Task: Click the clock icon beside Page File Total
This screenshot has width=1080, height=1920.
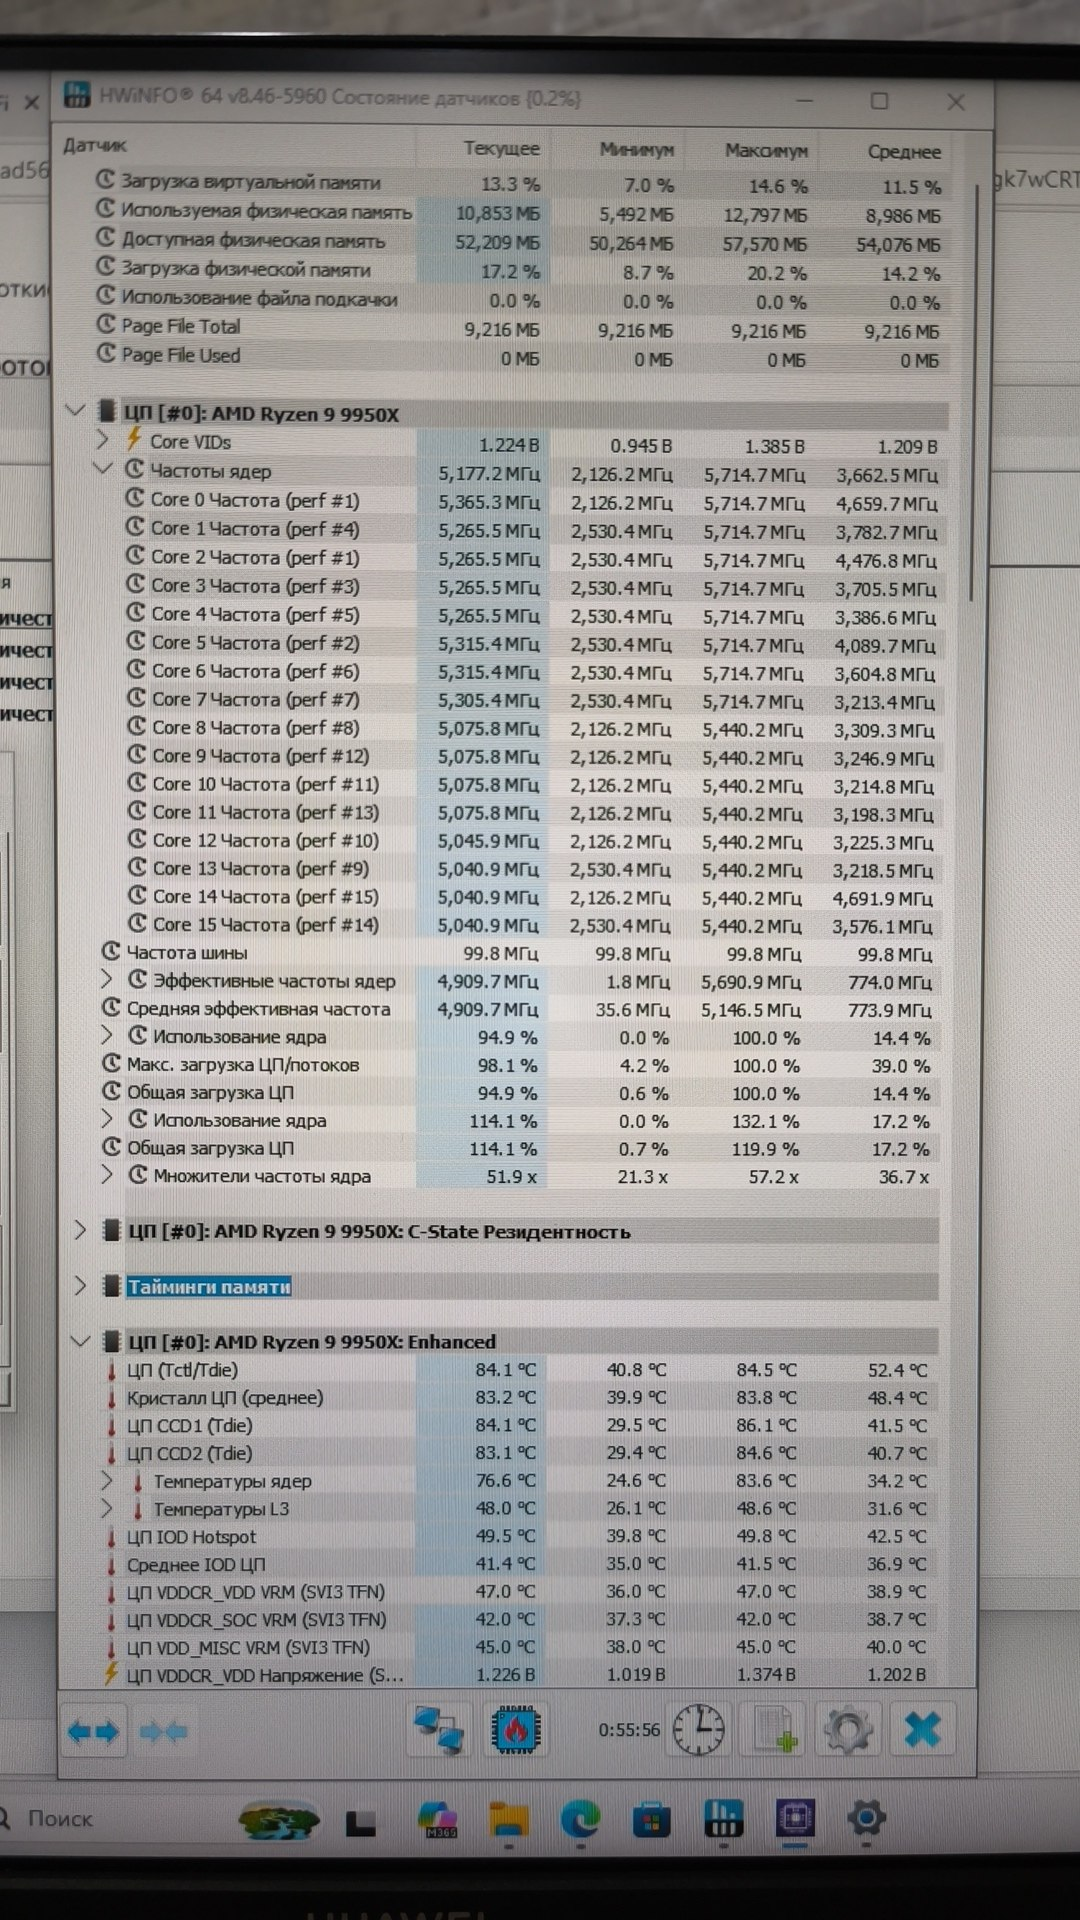Action: [106, 325]
